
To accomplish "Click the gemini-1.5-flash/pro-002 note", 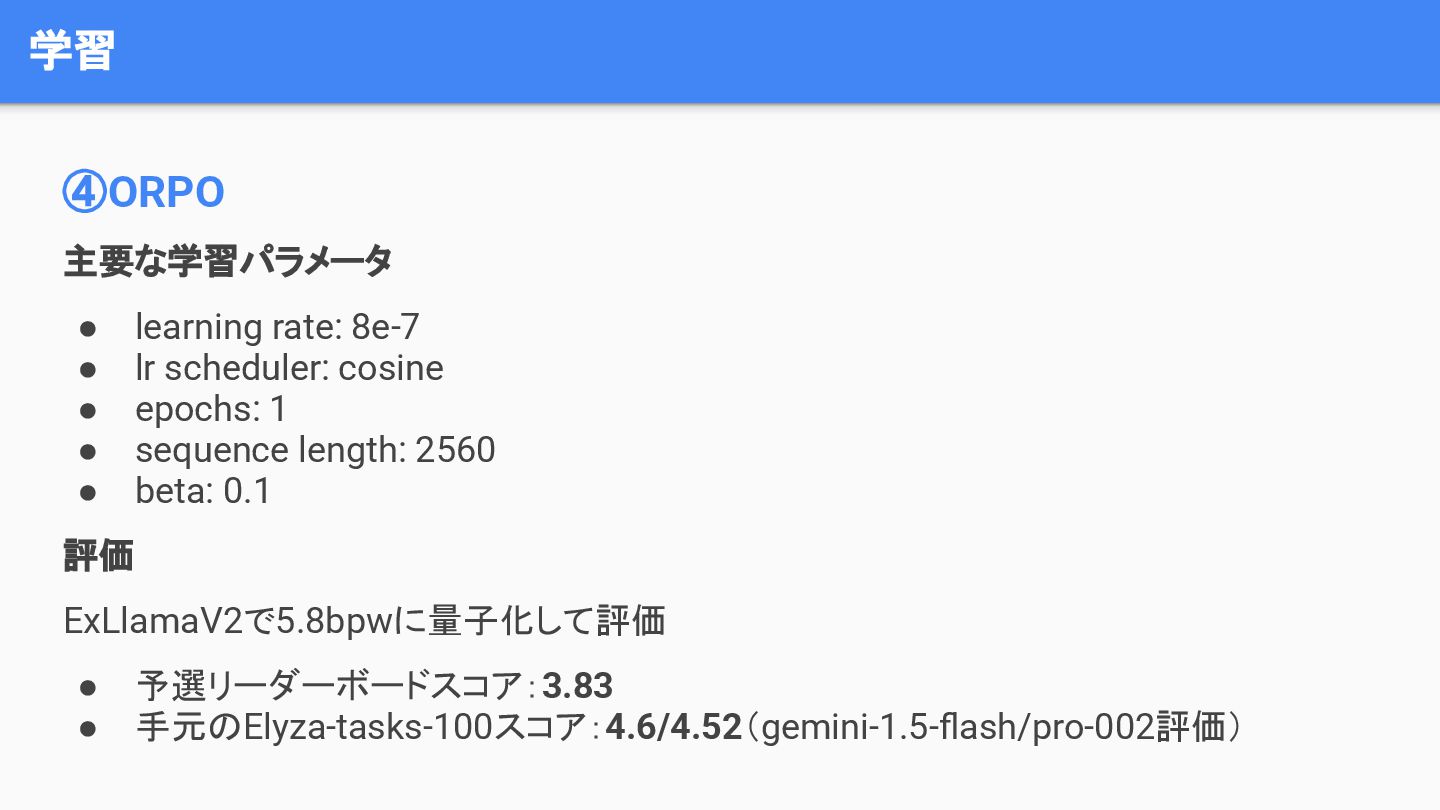I will [994, 727].
